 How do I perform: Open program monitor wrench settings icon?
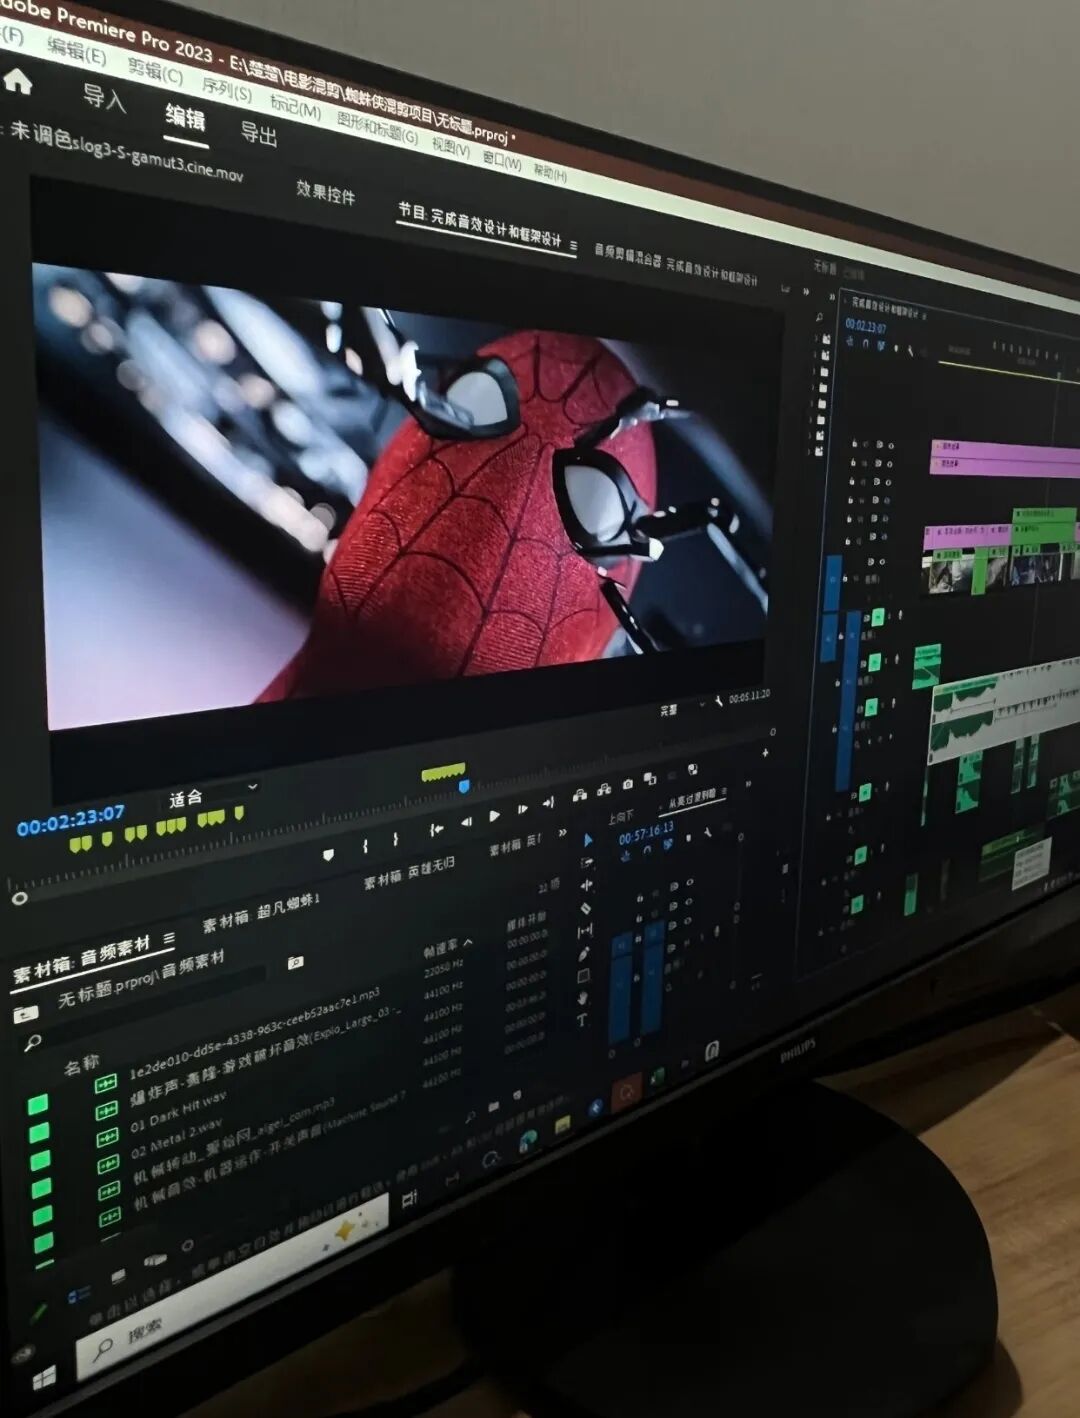[x=718, y=702]
